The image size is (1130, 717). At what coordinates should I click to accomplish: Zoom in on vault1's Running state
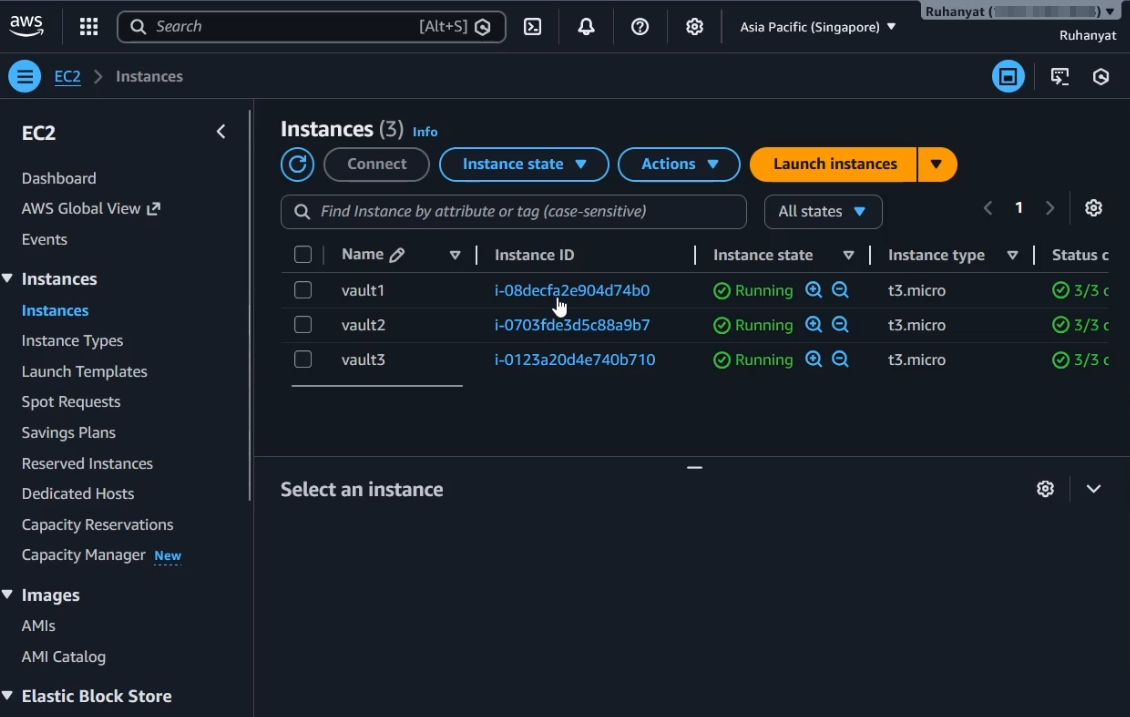click(x=813, y=289)
